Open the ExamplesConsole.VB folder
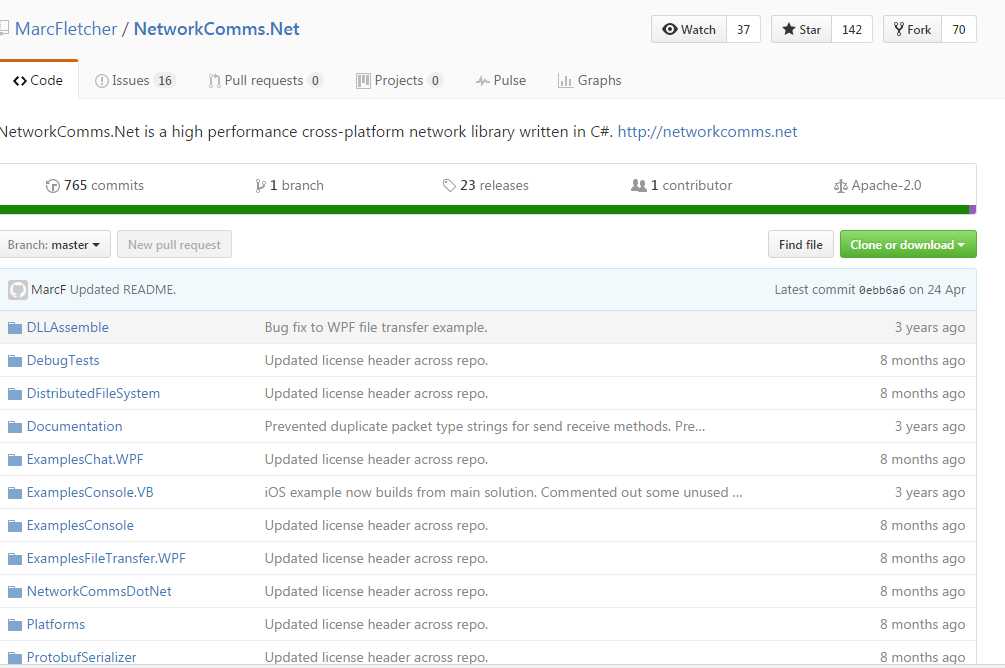Viewport: 1005px width, 668px height. (90, 493)
